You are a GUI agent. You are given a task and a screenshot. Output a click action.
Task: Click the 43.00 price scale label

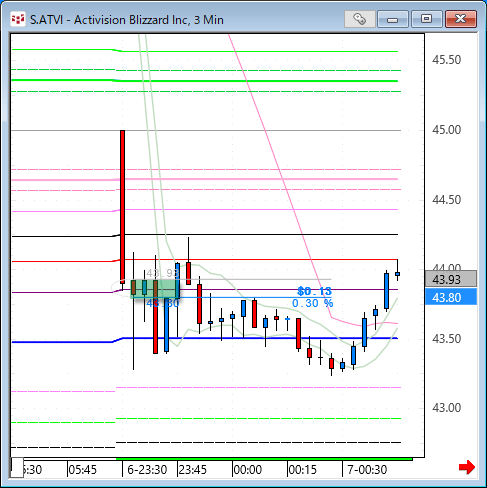pos(446,408)
